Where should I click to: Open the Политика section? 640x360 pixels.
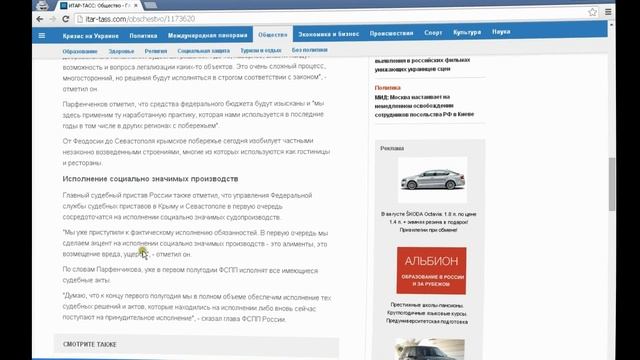click(x=143, y=36)
